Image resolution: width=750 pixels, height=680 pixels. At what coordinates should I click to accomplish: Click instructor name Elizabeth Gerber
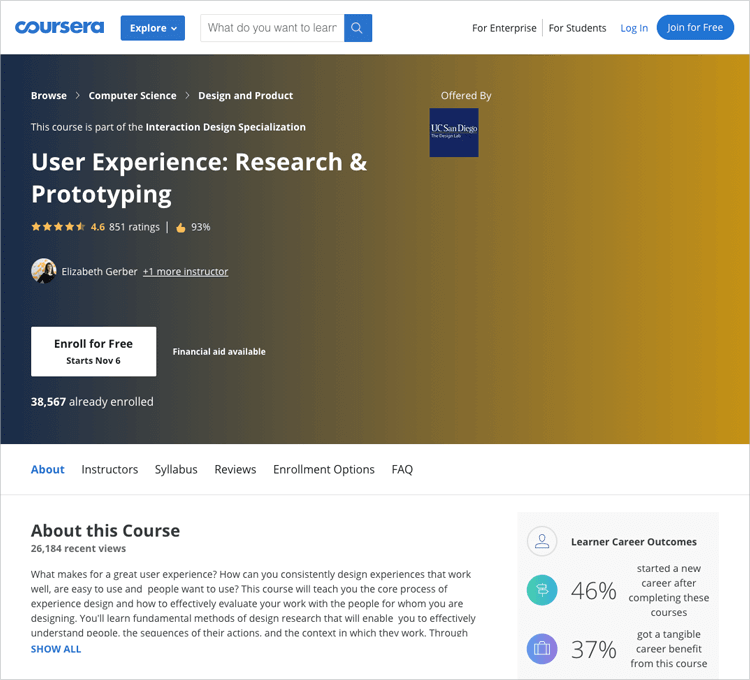click(x=99, y=272)
